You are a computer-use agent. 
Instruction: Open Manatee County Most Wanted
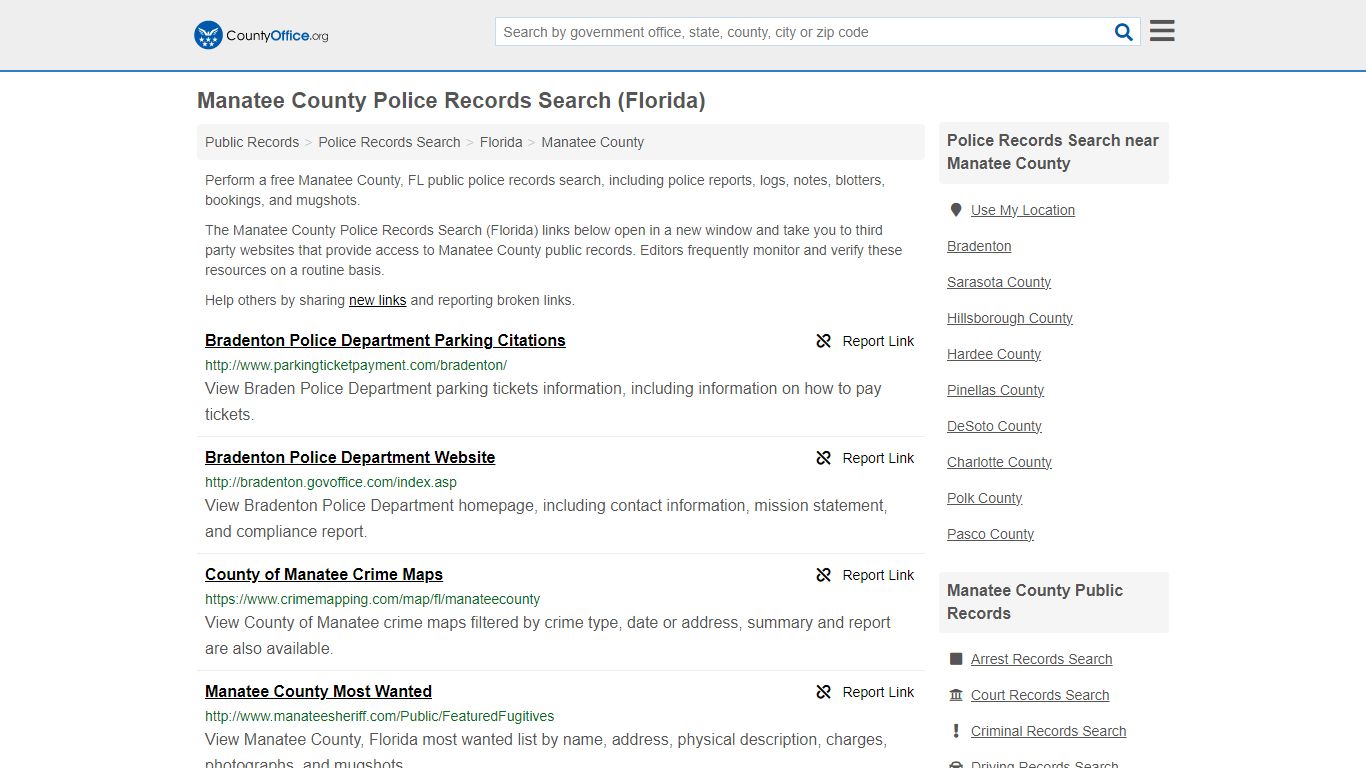pyautogui.click(x=318, y=691)
